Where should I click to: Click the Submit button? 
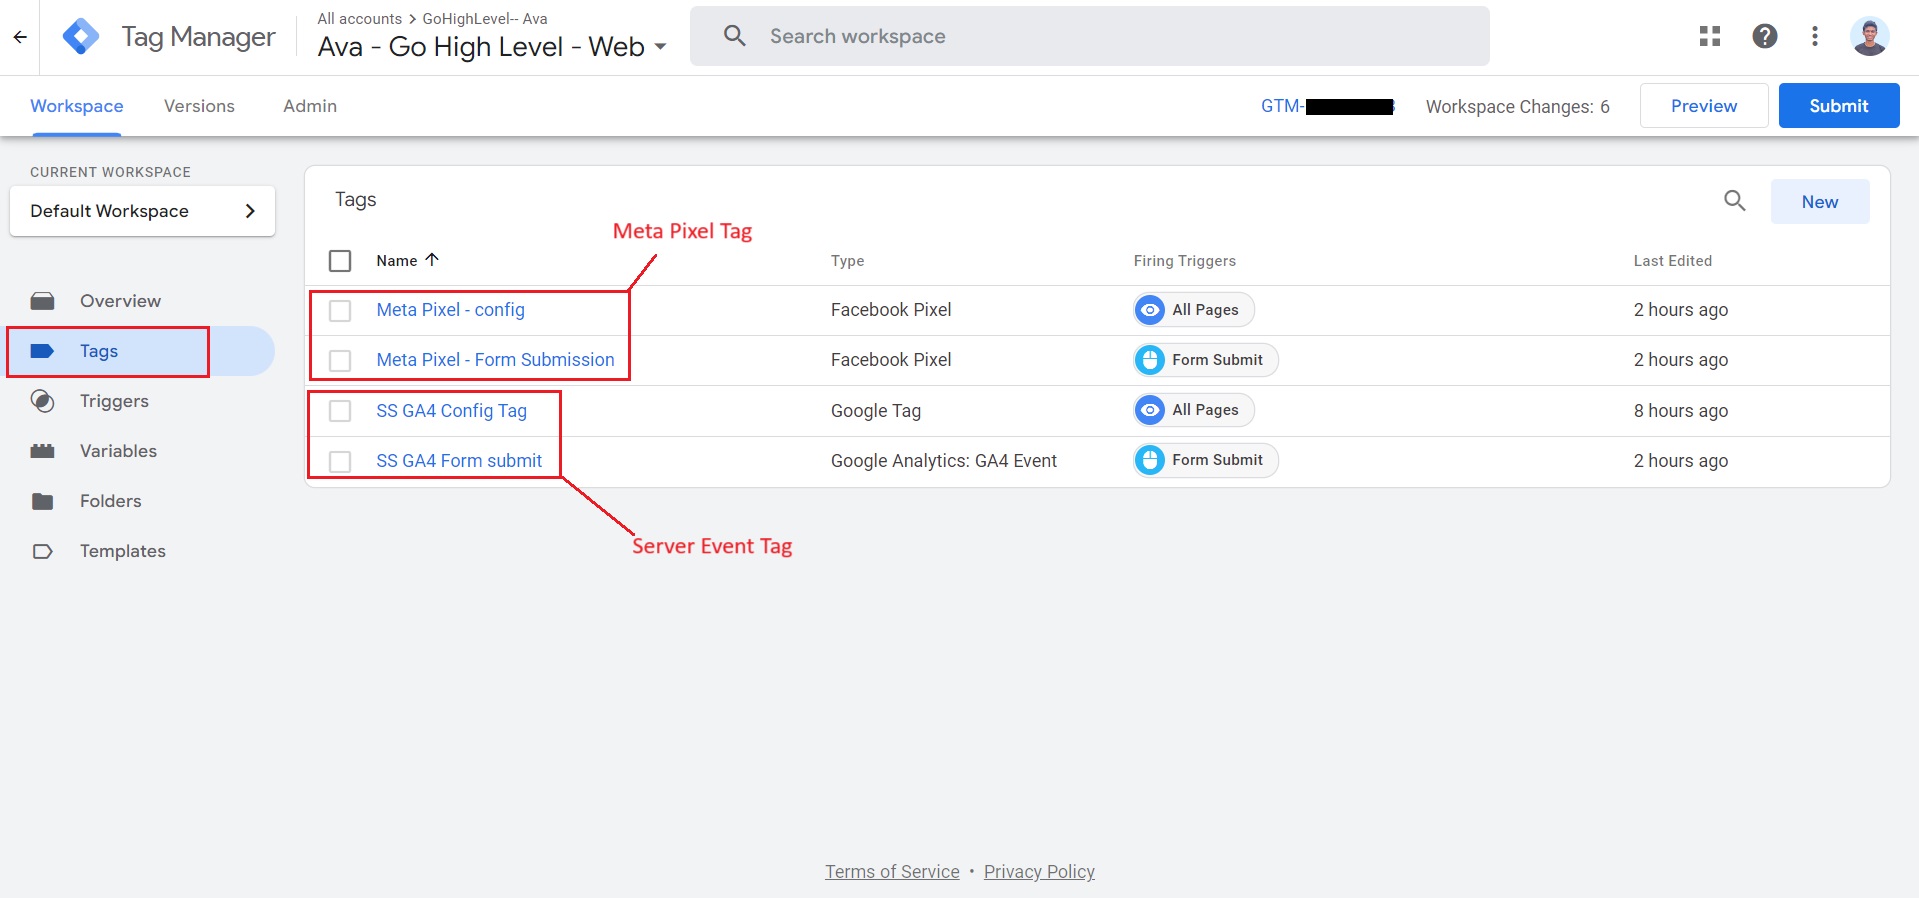[x=1839, y=106]
